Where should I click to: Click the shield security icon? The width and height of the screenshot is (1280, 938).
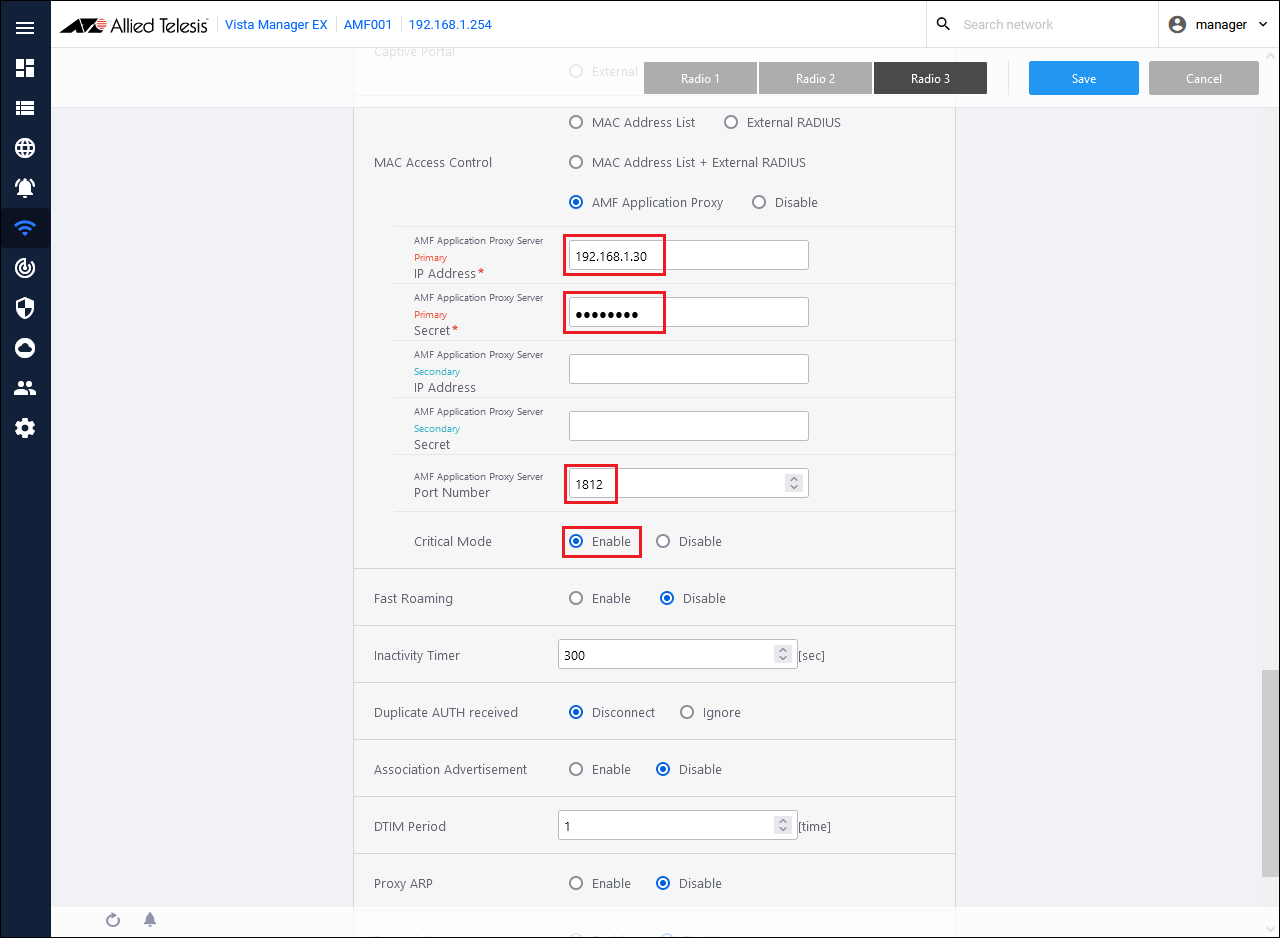[25, 308]
